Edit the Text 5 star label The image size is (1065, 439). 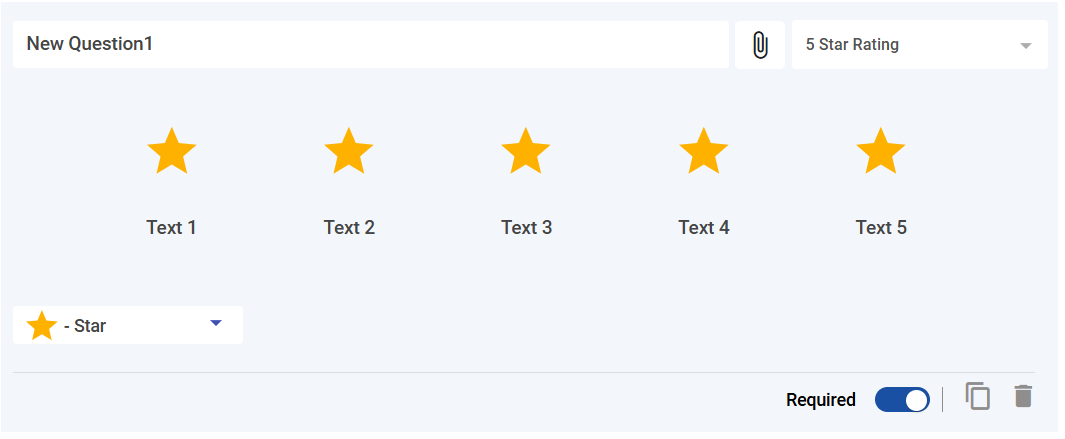881,228
